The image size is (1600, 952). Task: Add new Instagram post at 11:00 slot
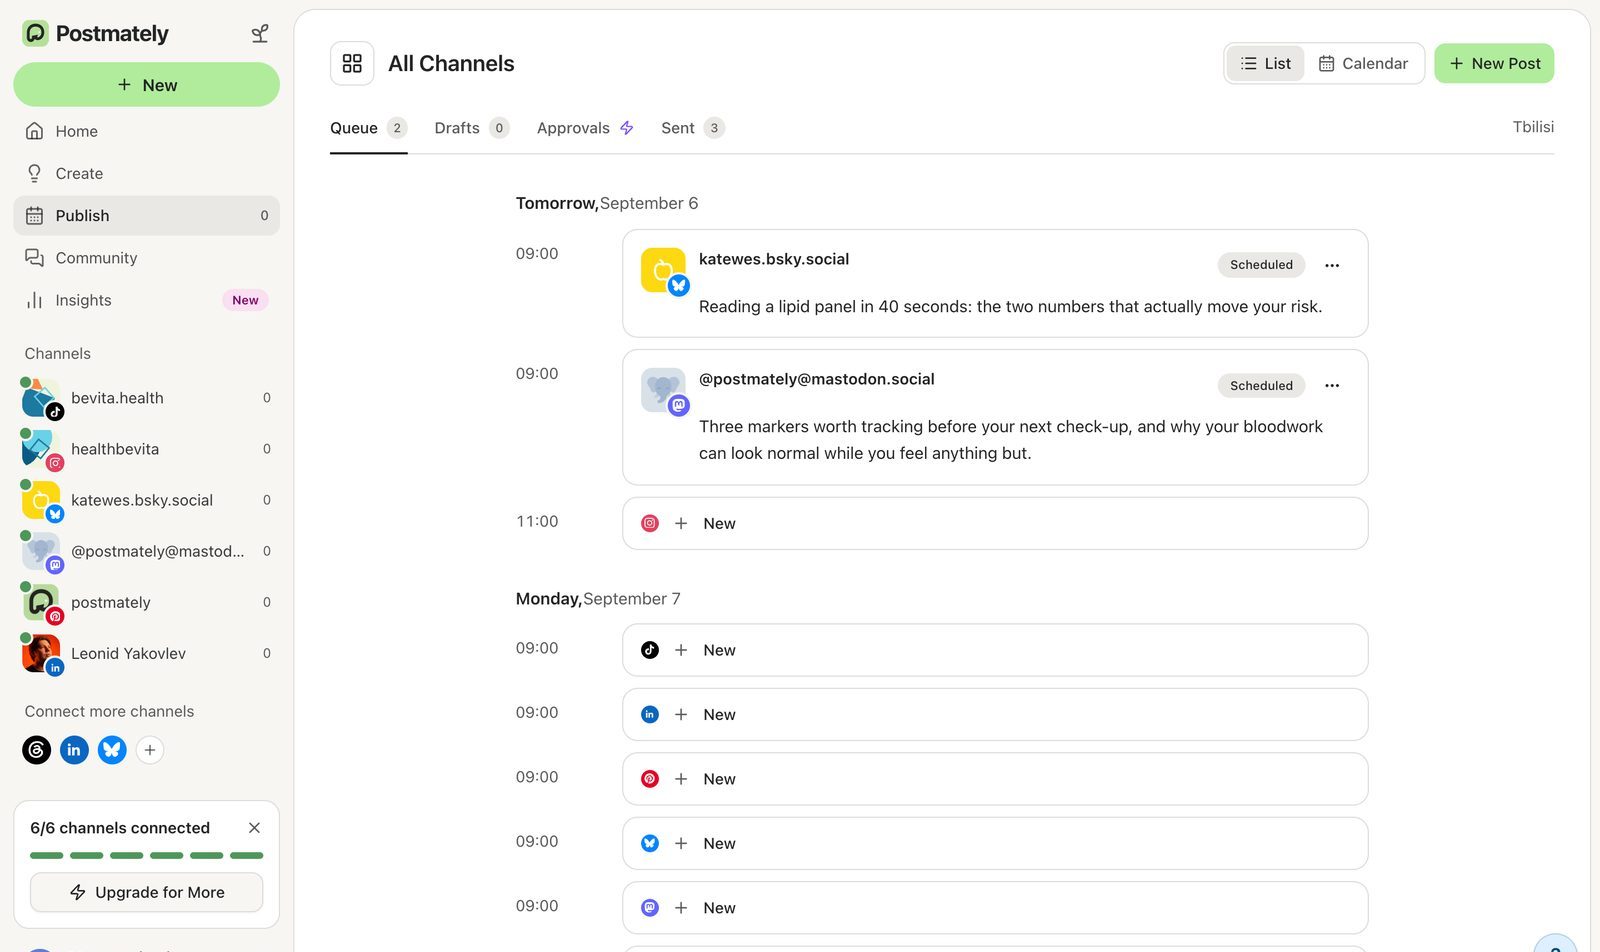point(995,524)
